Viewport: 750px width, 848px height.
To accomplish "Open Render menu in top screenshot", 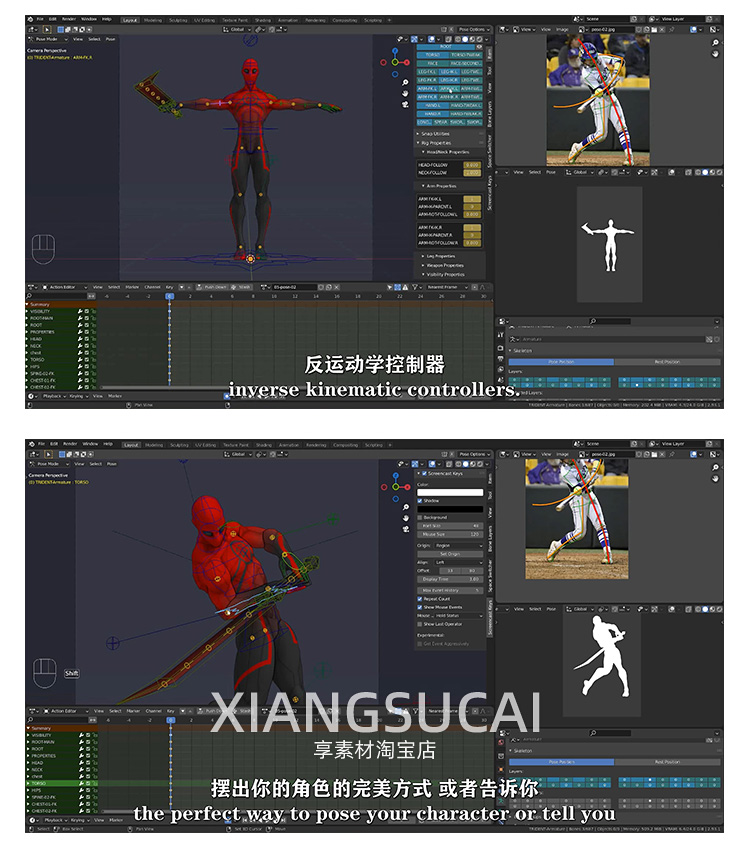I will pyautogui.click(x=69, y=19).
